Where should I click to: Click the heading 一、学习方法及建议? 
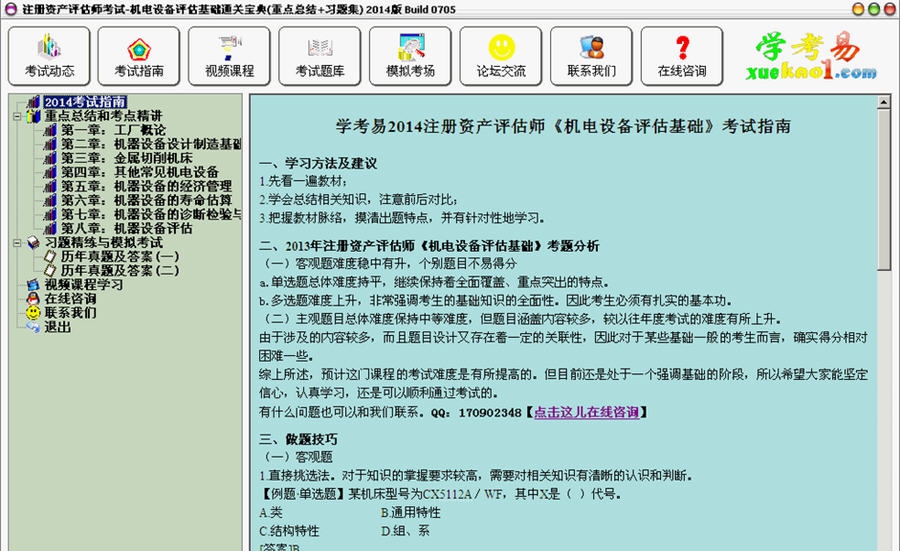(318, 164)
